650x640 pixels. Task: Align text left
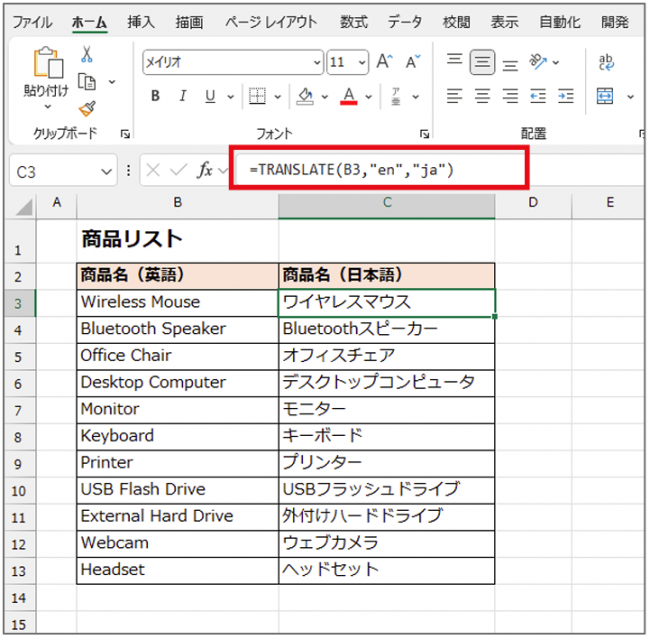point(454,96)
